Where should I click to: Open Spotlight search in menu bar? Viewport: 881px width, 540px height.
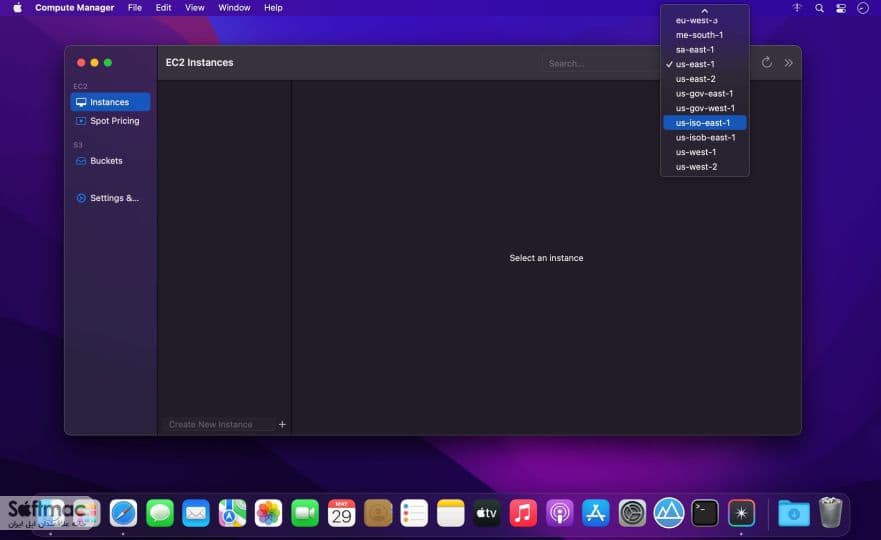[819, 8]
